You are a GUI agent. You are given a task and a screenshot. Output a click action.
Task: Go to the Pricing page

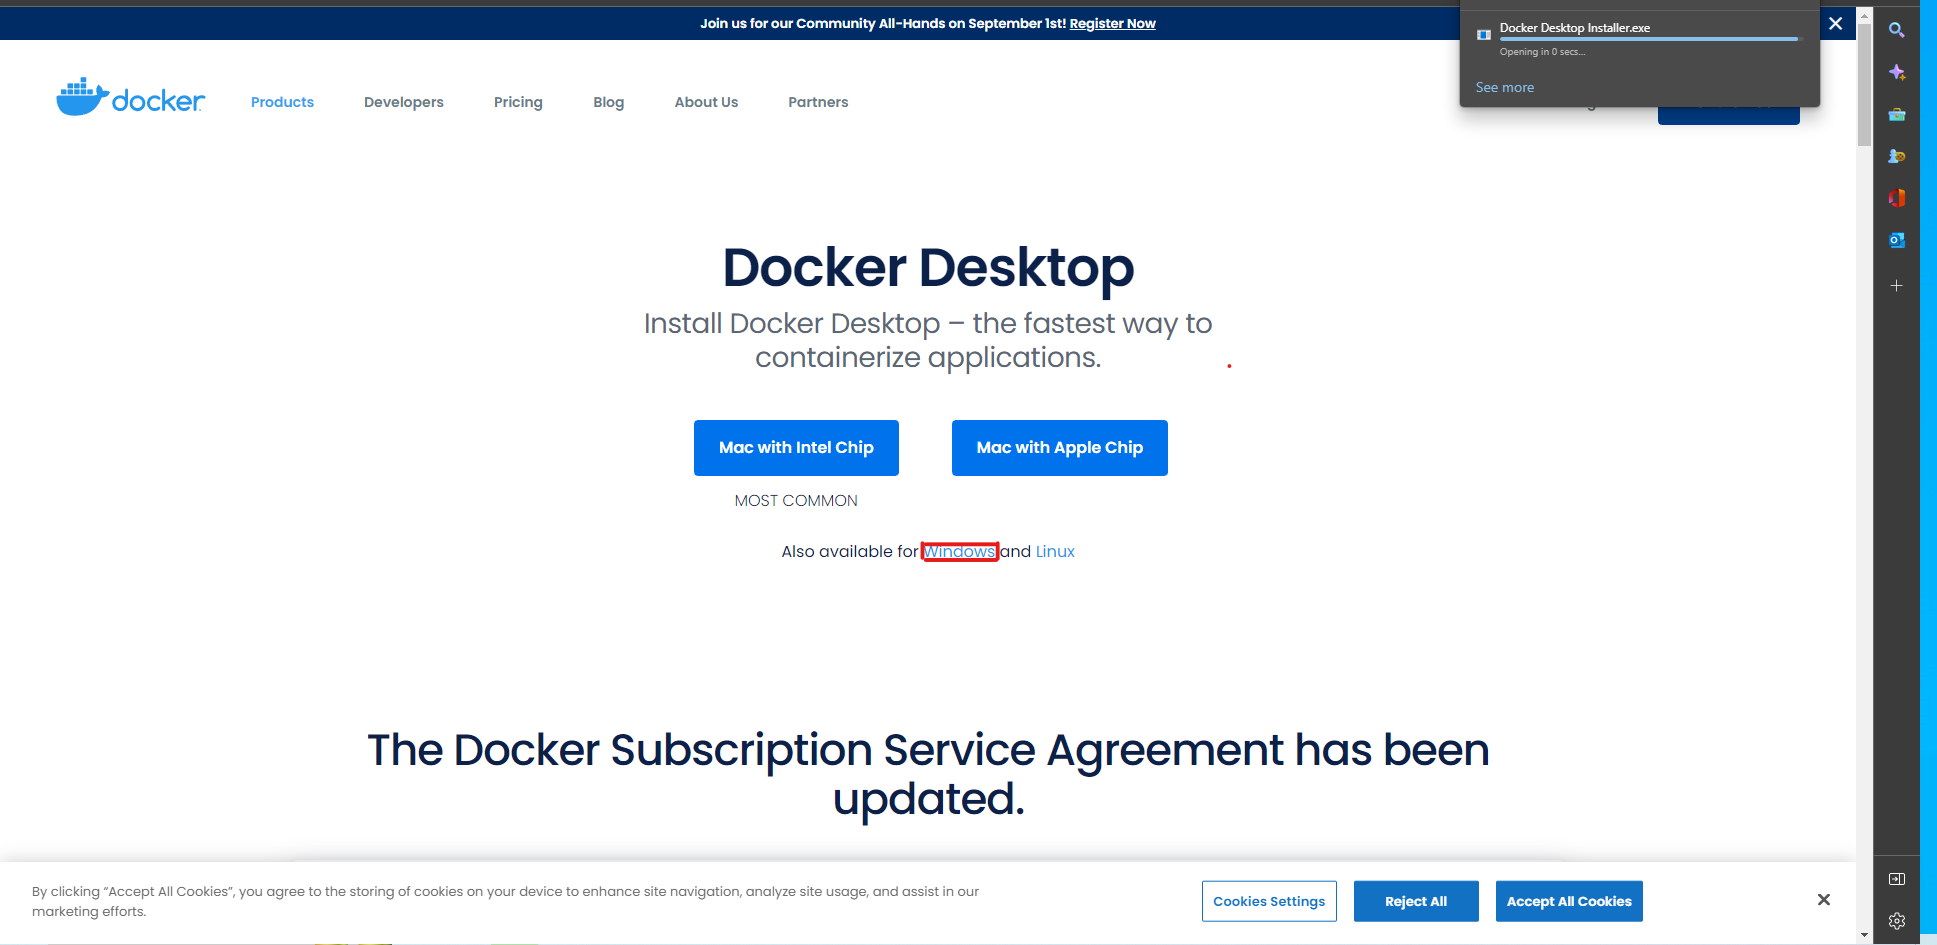click(x=518, y=102)
